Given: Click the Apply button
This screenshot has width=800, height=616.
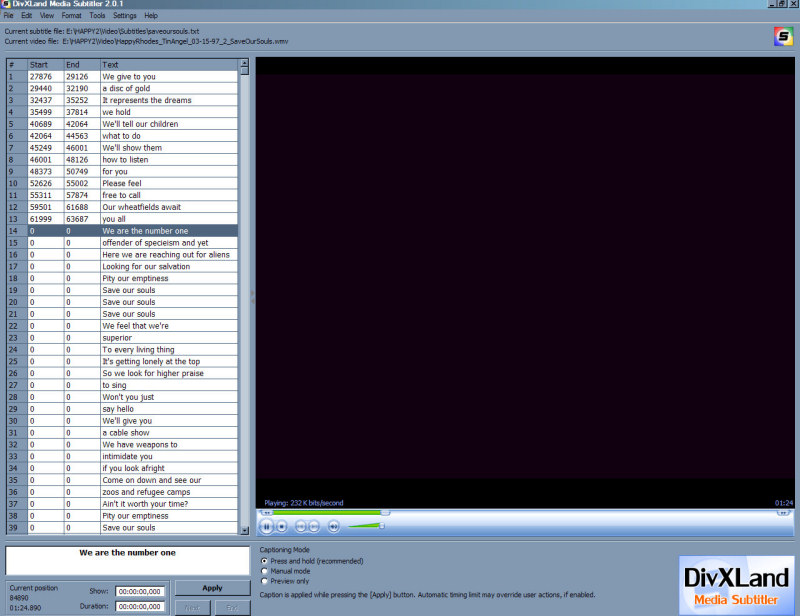Looking at the screenshot, I should [x=212, y=588].
